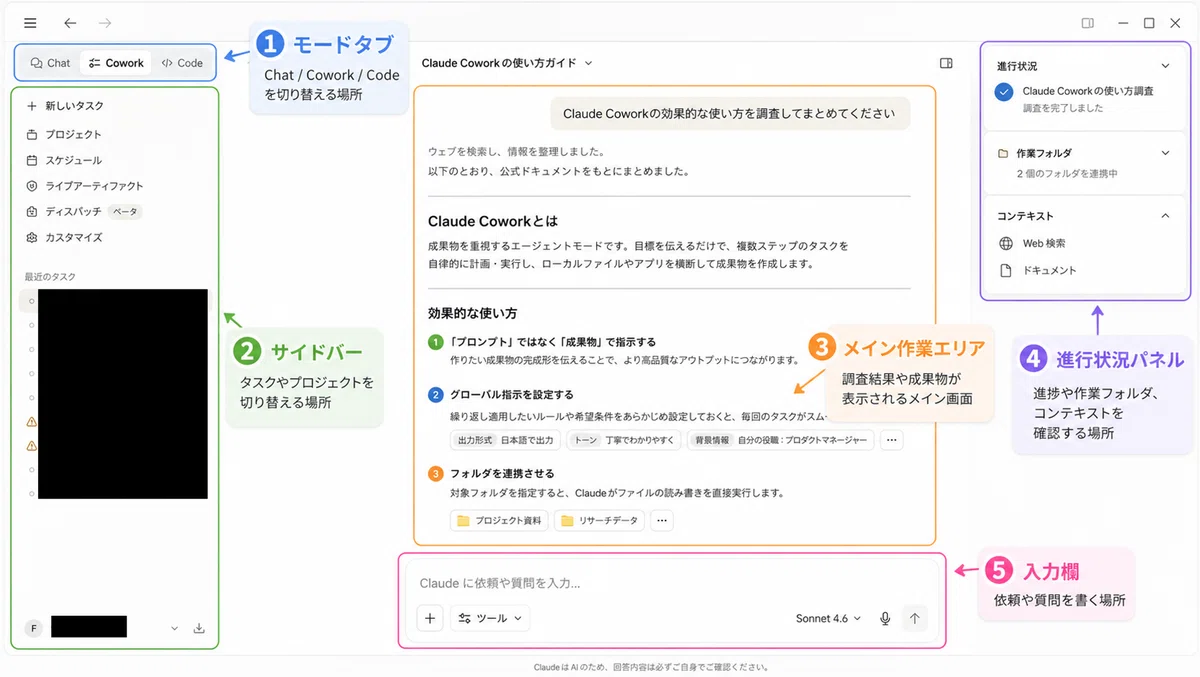
Task: Click the icon beside ディスパッチ
Action: [x=32, y=212]
